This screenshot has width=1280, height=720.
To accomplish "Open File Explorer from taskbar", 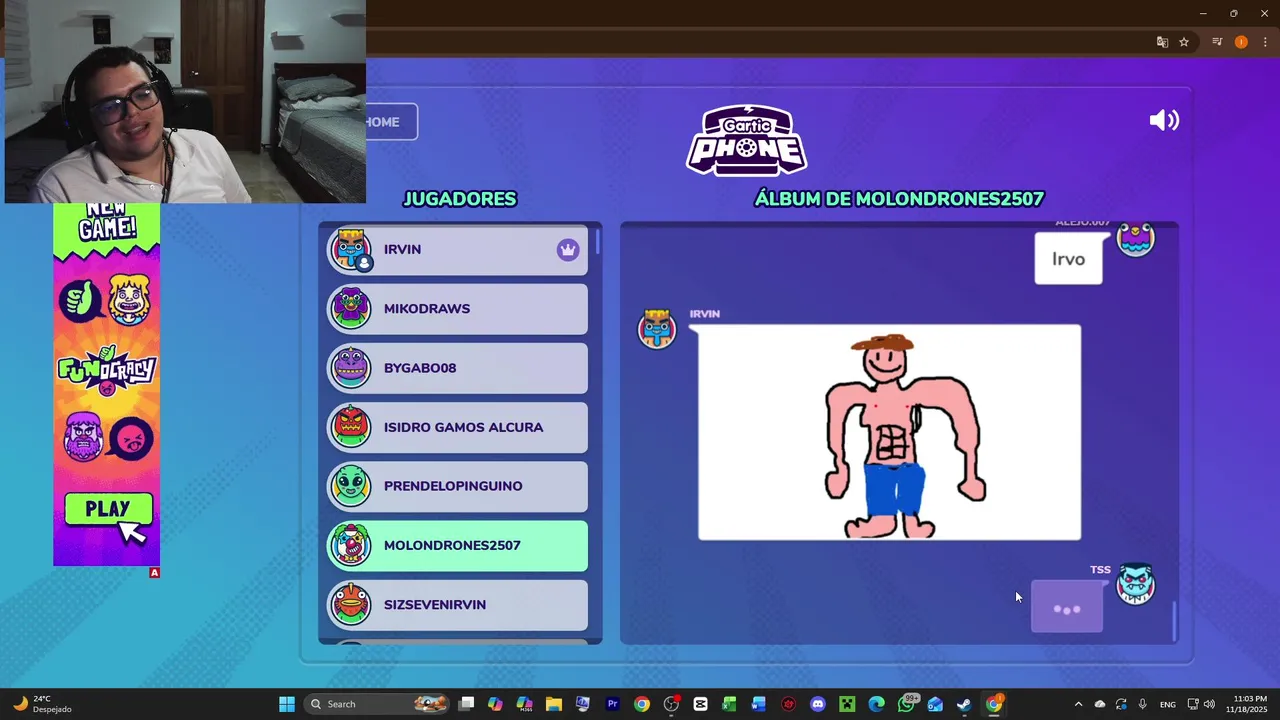I will point(554,704).
